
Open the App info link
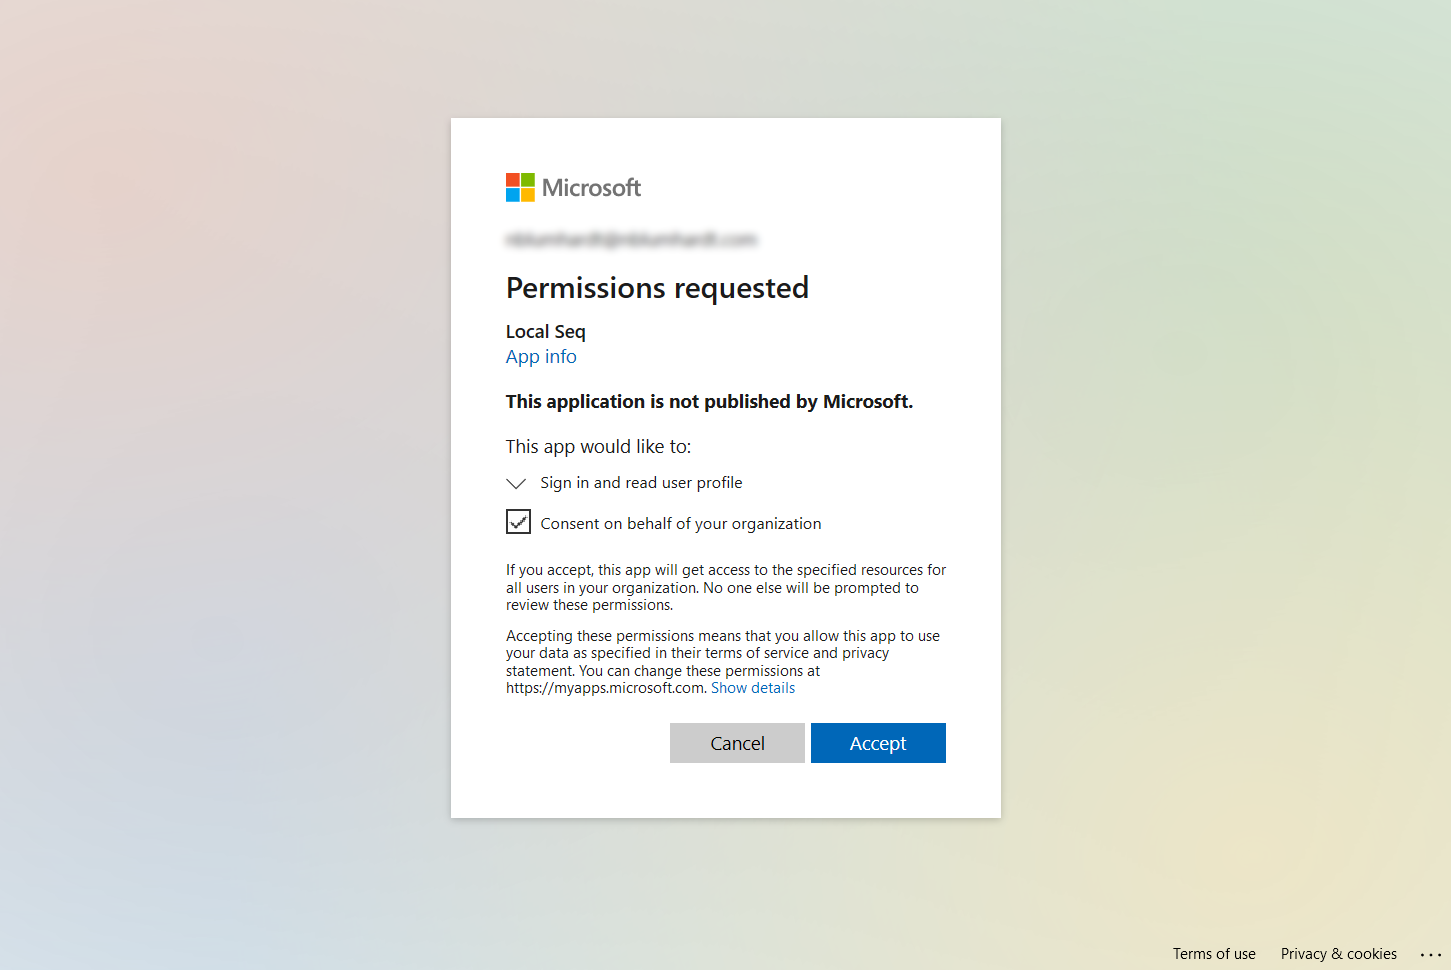(x=541, y=357)
